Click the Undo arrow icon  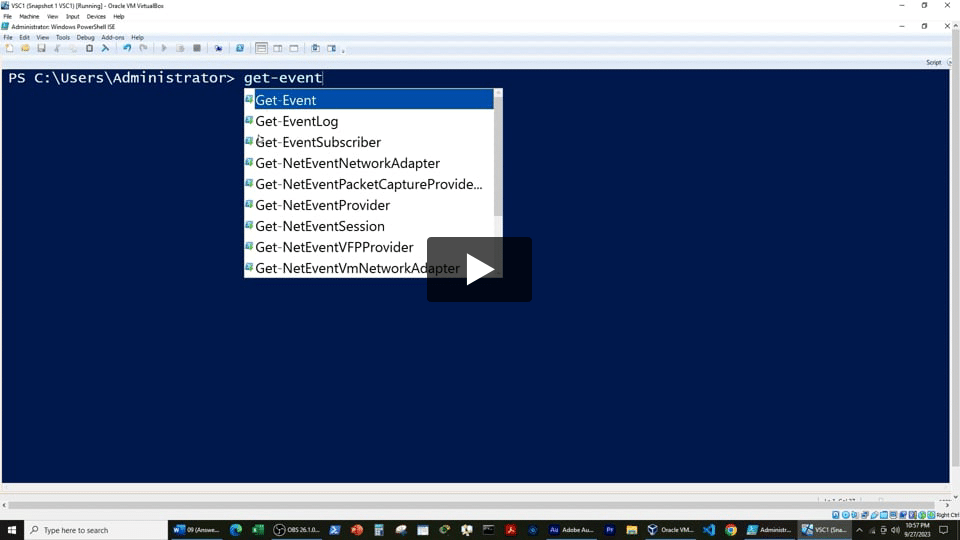coord(127,48)
